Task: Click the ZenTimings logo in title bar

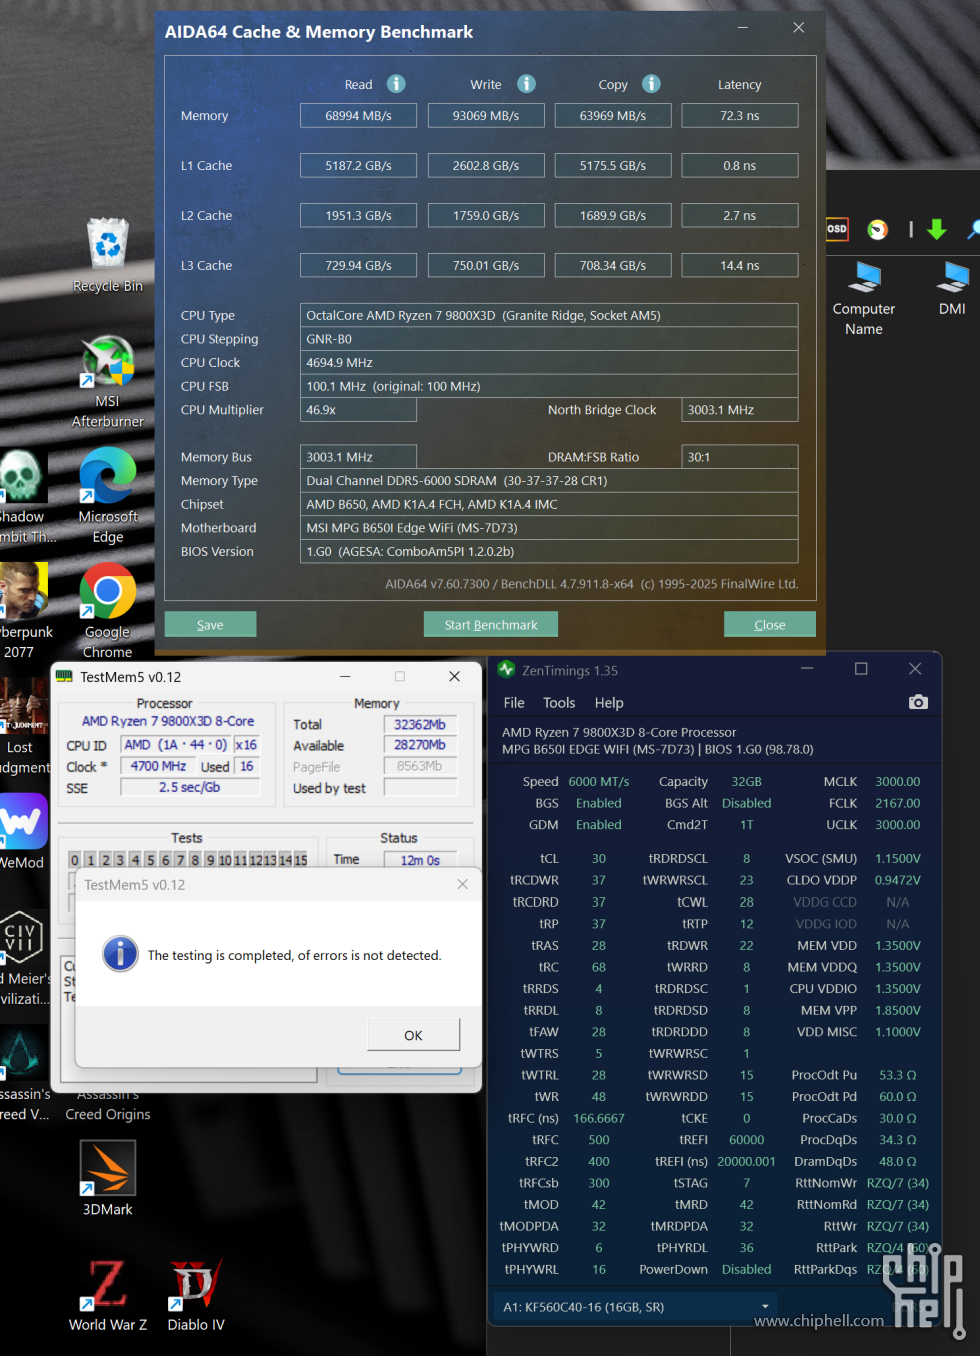Action: click(x=506, y=669)
